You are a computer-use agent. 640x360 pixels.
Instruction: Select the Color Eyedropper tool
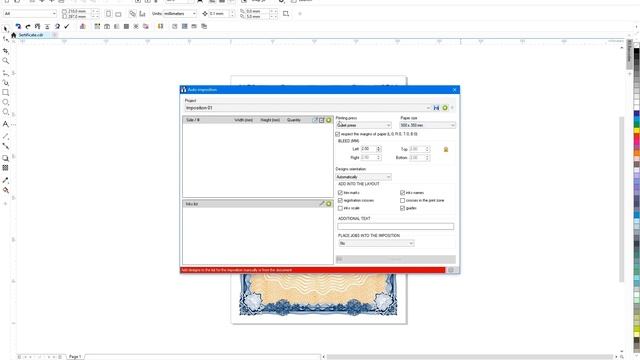(5, 180)
